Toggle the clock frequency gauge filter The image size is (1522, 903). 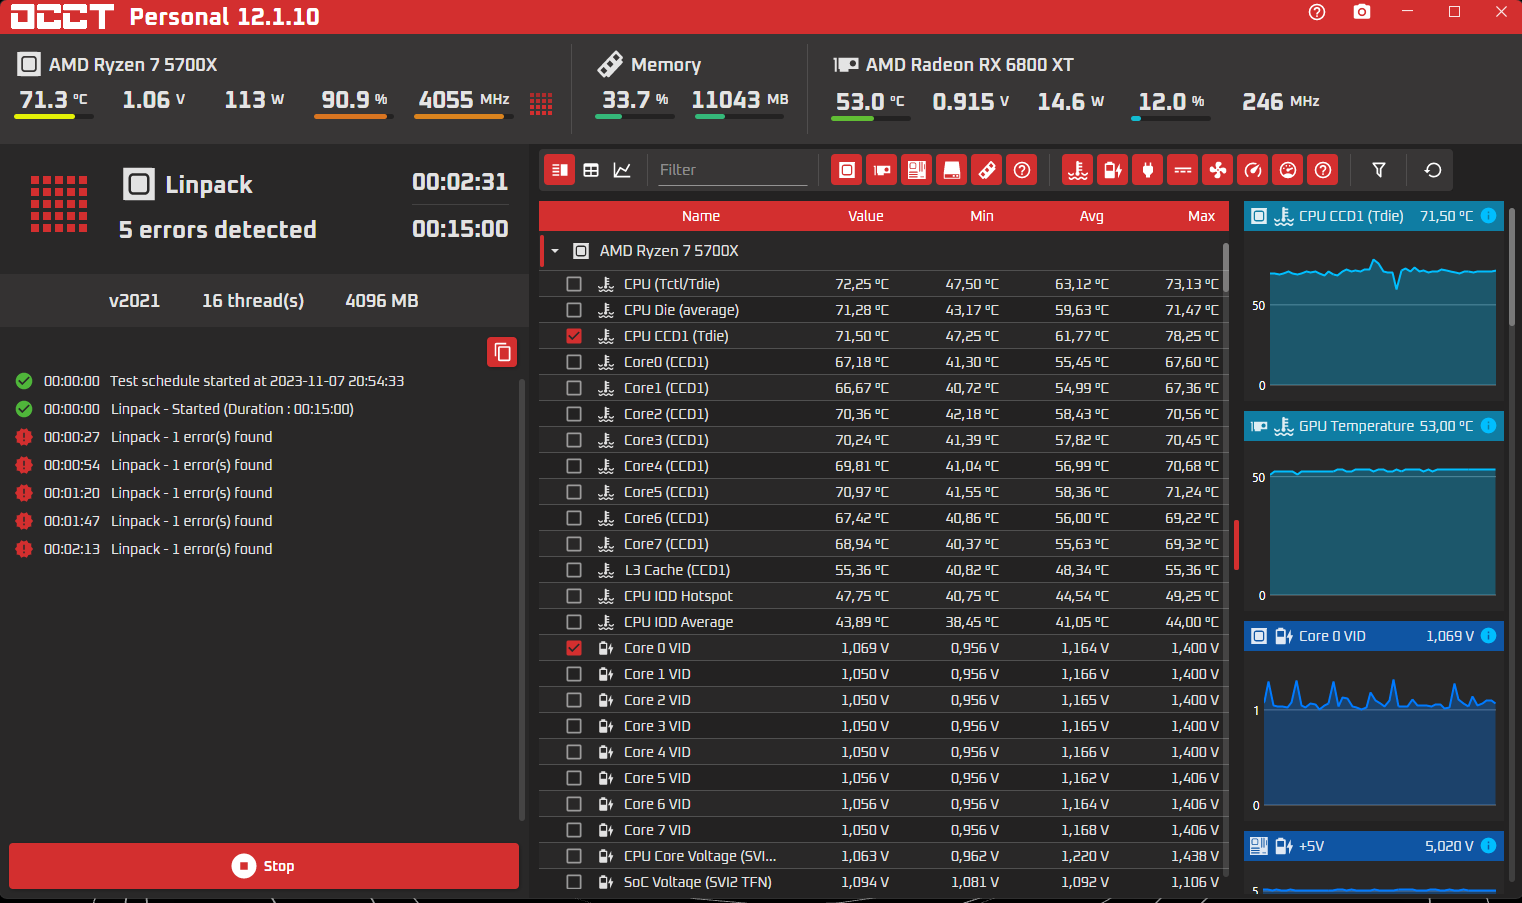(x=1253, y=170)
